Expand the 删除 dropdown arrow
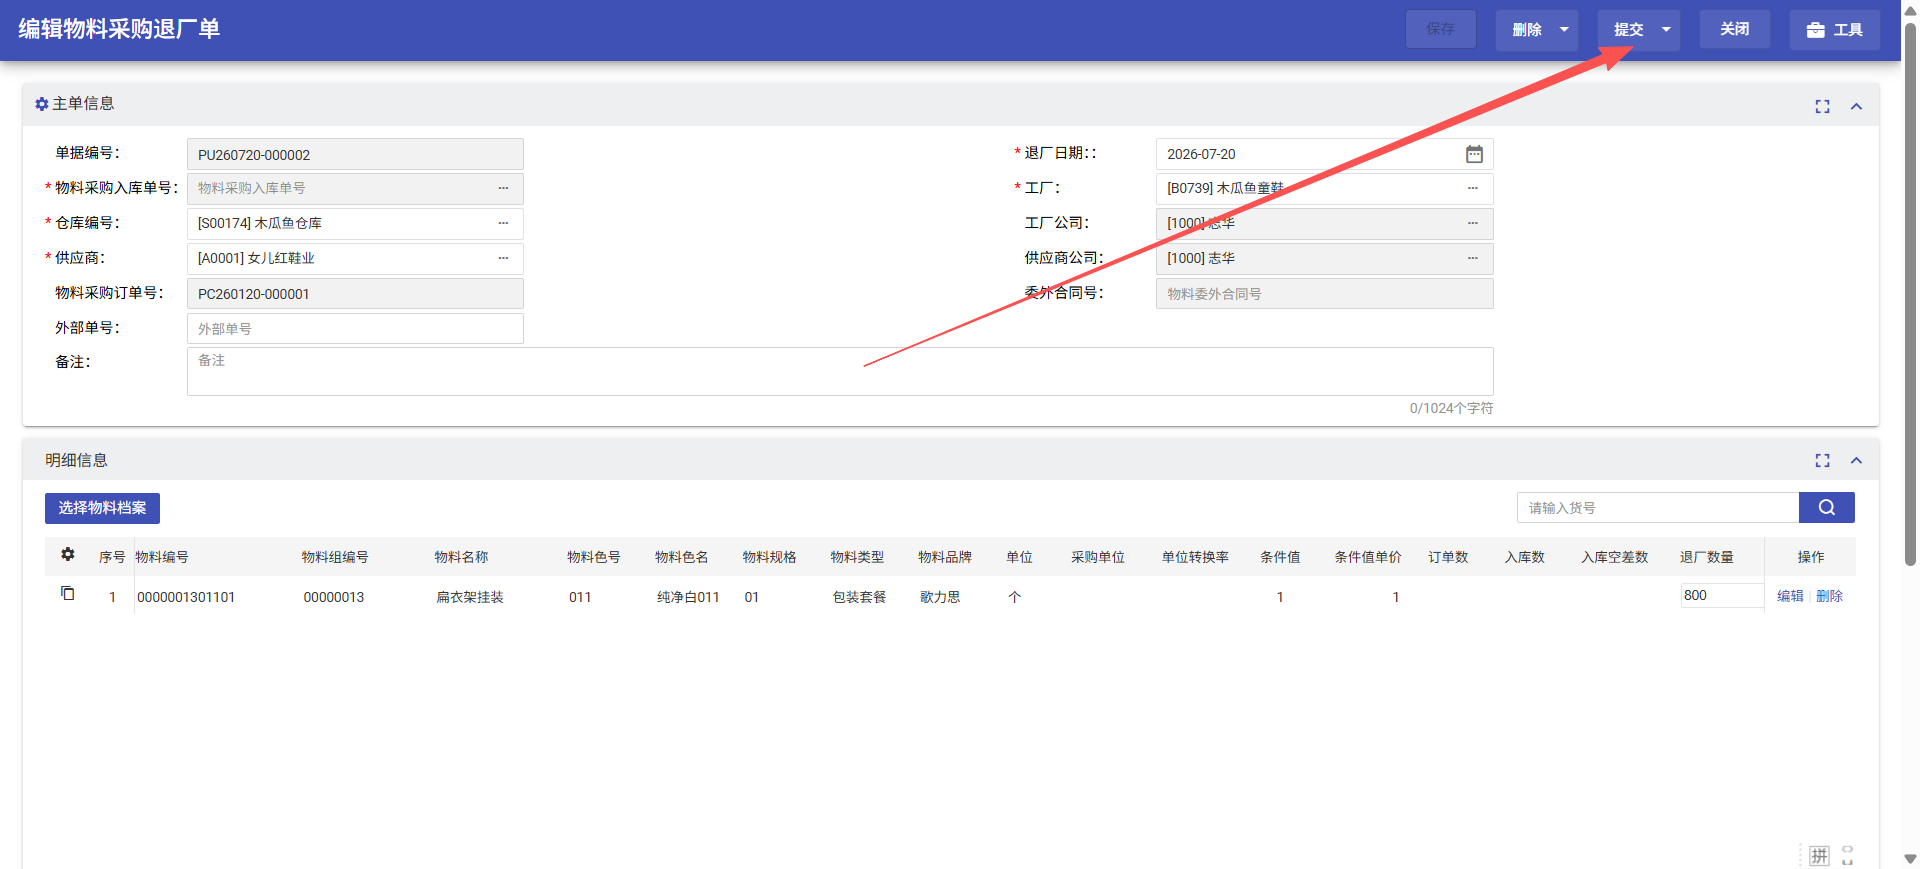Screen dimensions: 1920x869 pos(1564,30)
